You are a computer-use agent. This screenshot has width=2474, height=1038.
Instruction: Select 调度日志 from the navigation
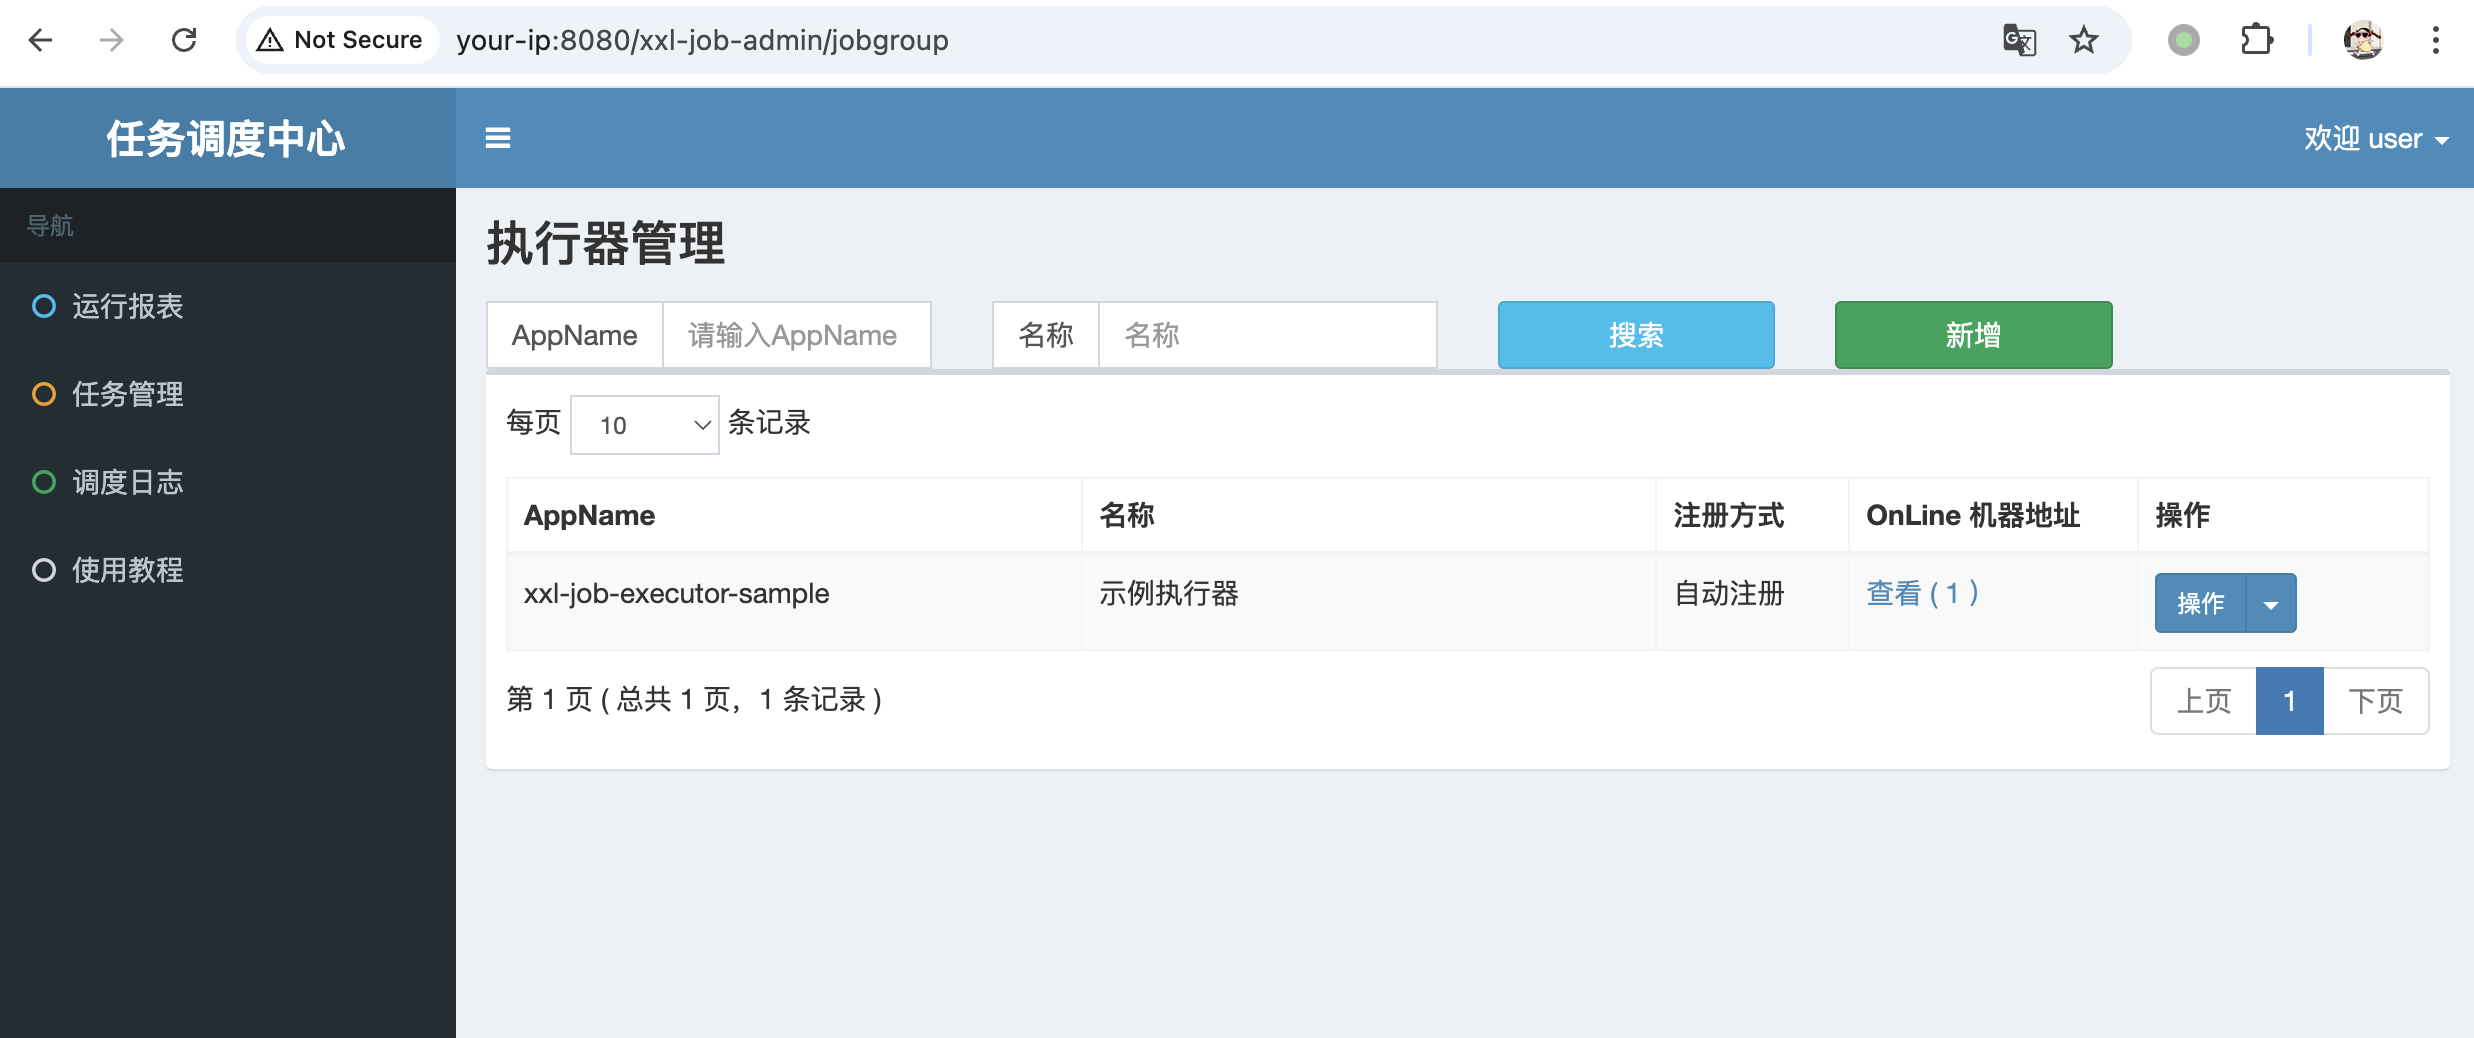pos(127,482)
